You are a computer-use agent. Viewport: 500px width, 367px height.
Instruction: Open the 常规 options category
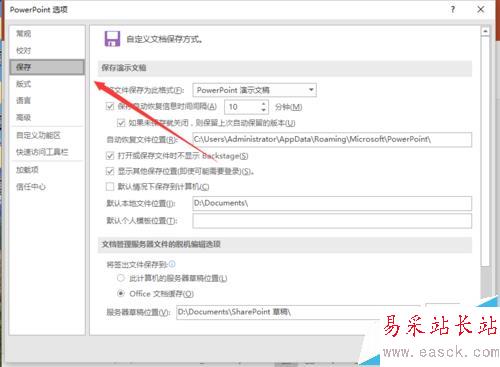(x=24, y=33)
